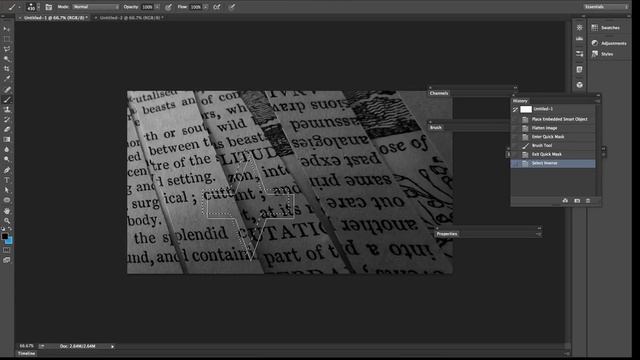Open the Swatches panel button
The height and width of the screenshot is (360, 640).
click(x=606, y=28)
